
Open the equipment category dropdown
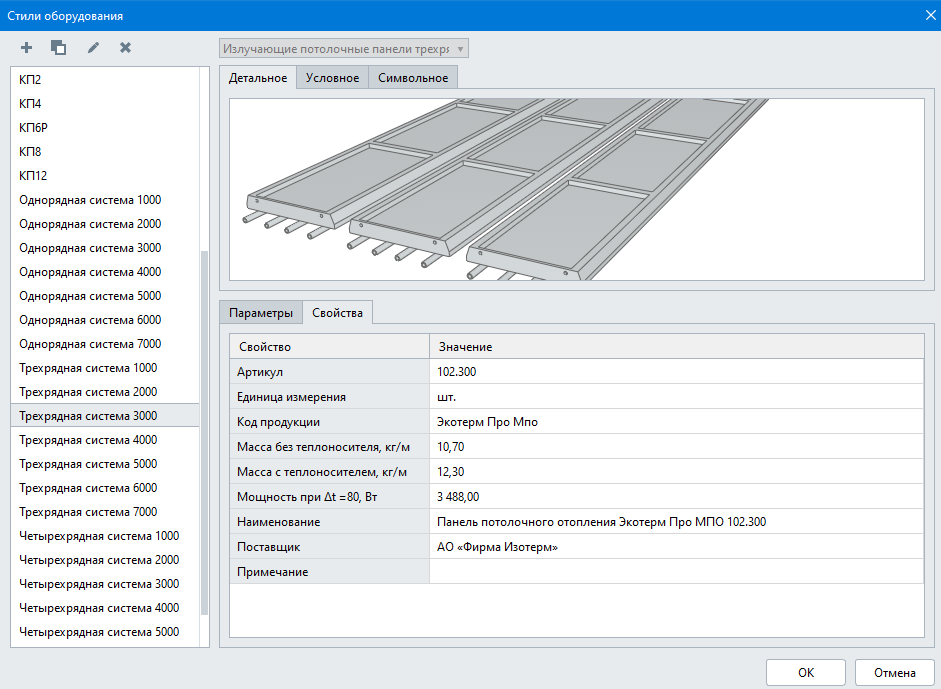[343, 48]
